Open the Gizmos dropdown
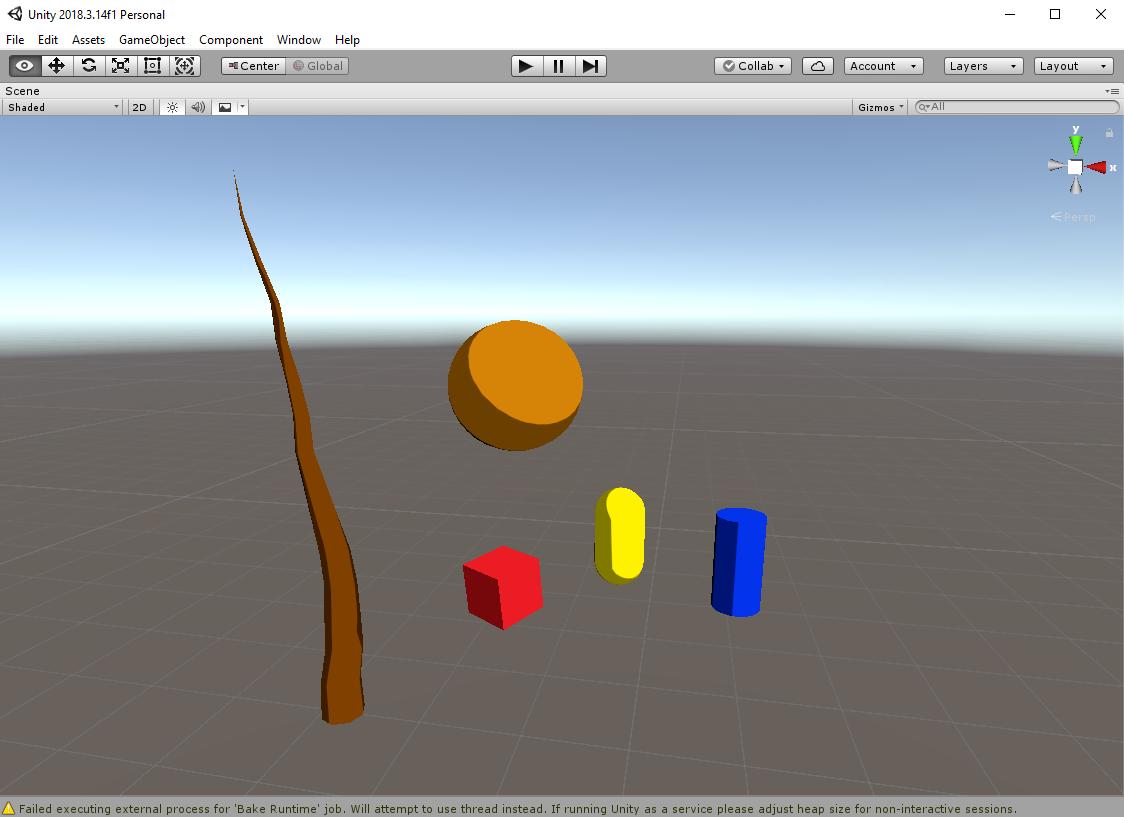1124x817 pixels. tap(880, 108)
